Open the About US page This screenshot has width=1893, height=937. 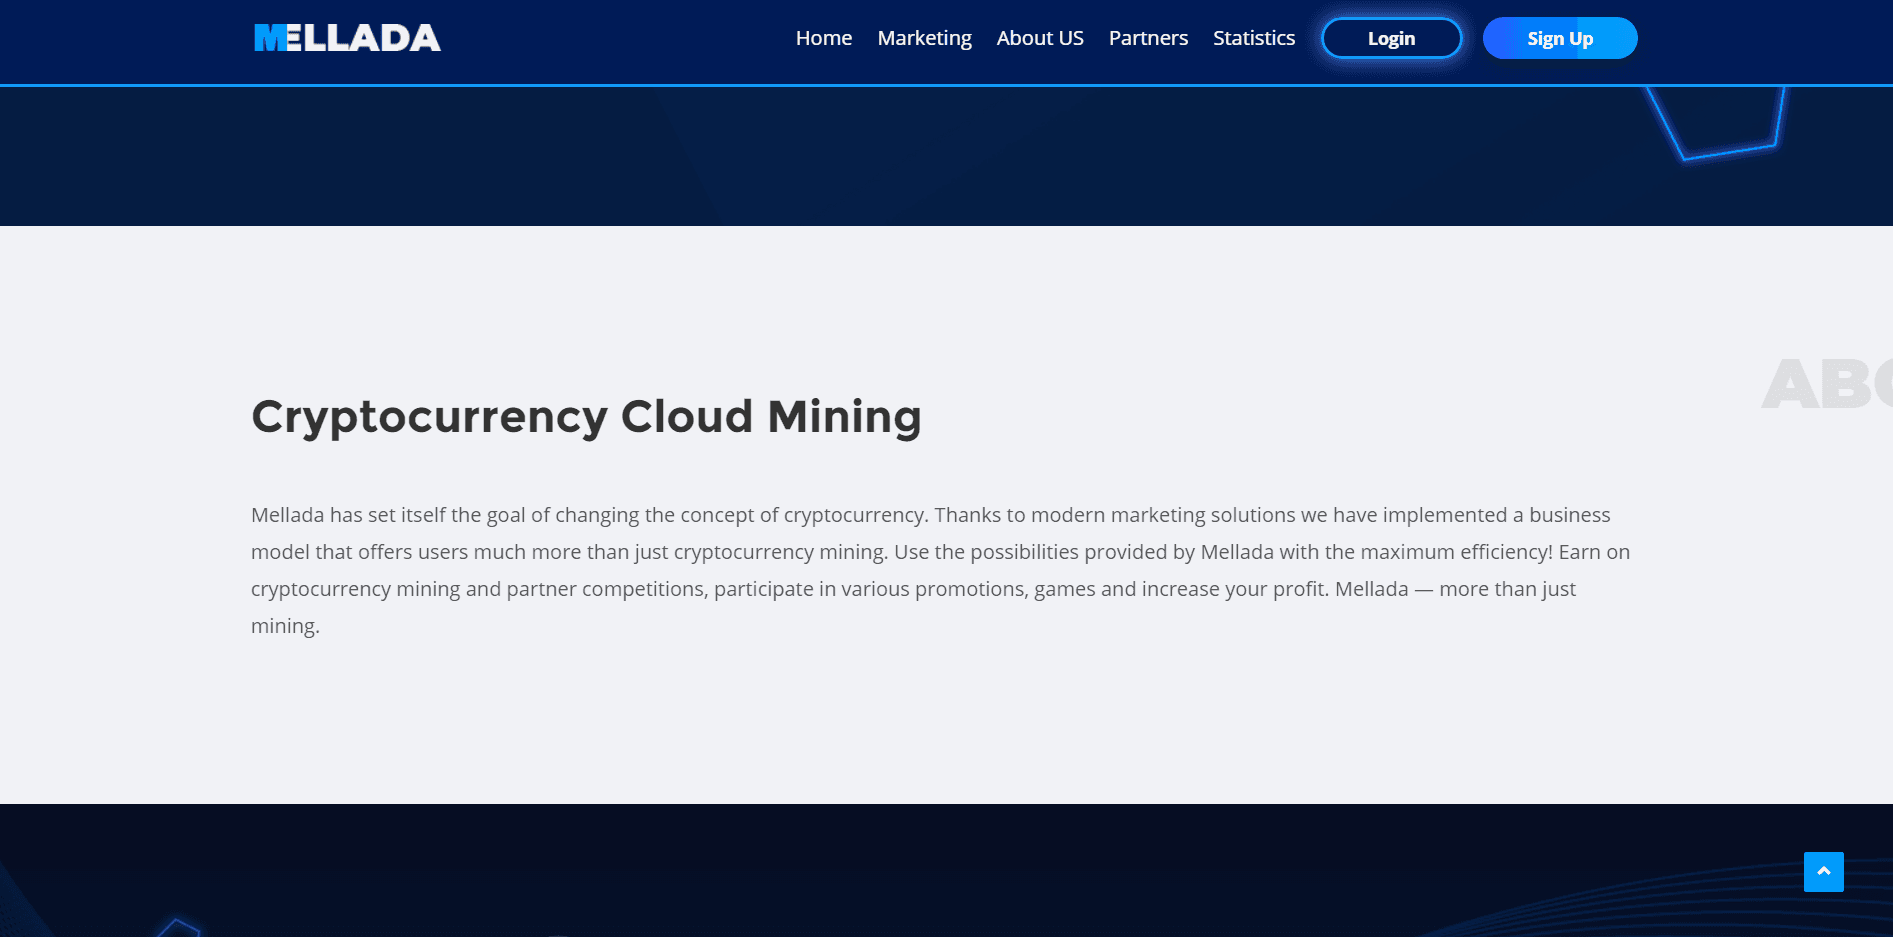coord(1039,37)
